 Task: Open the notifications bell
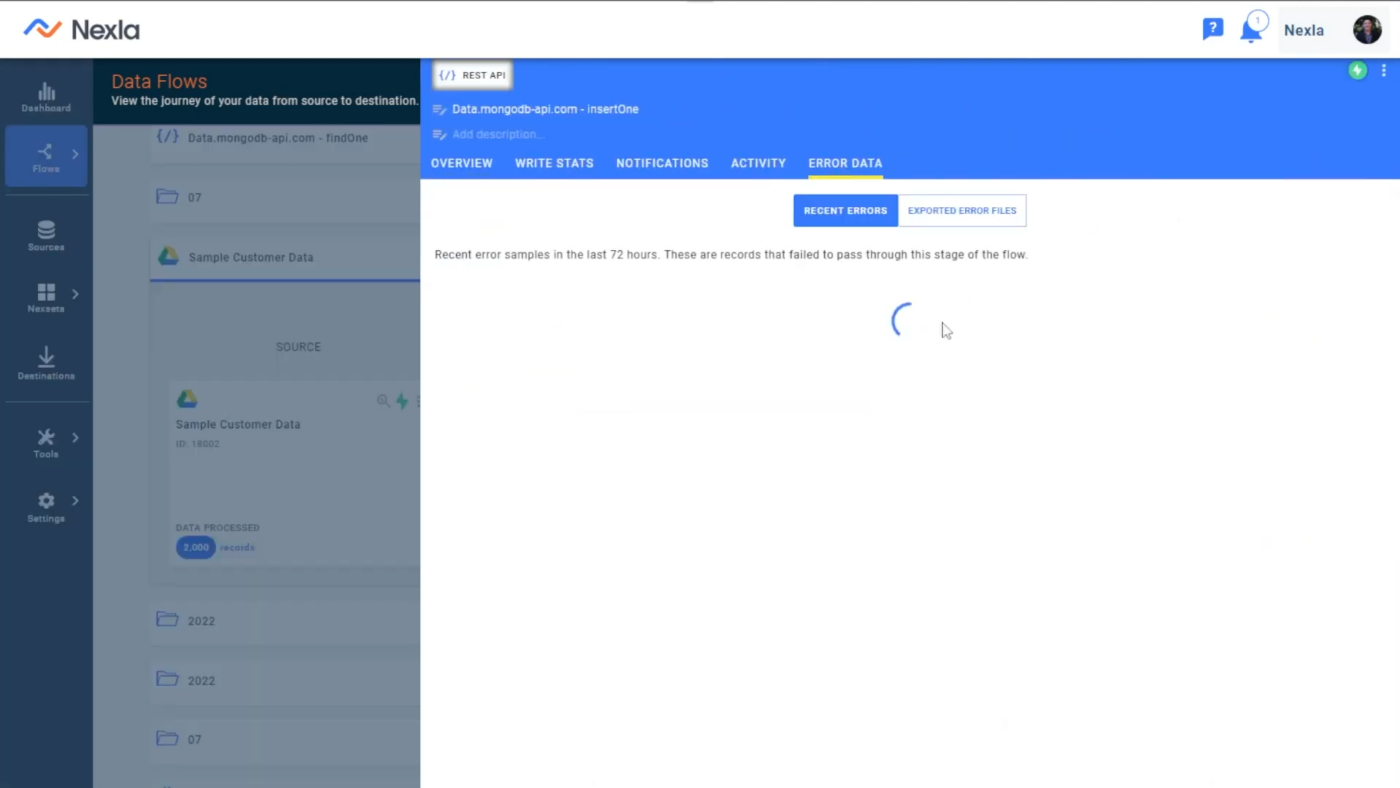click(x=1252, y=29)
